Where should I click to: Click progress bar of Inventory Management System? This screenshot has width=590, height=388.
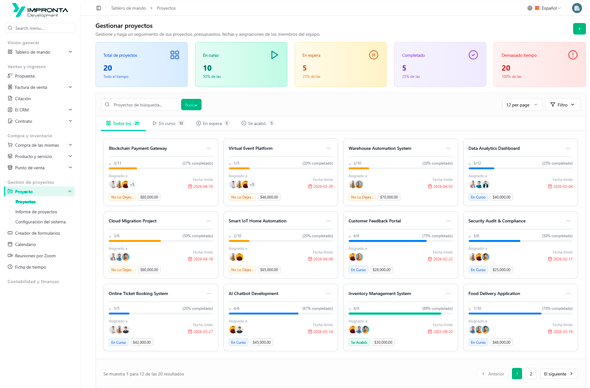click(x=400, y=313)
